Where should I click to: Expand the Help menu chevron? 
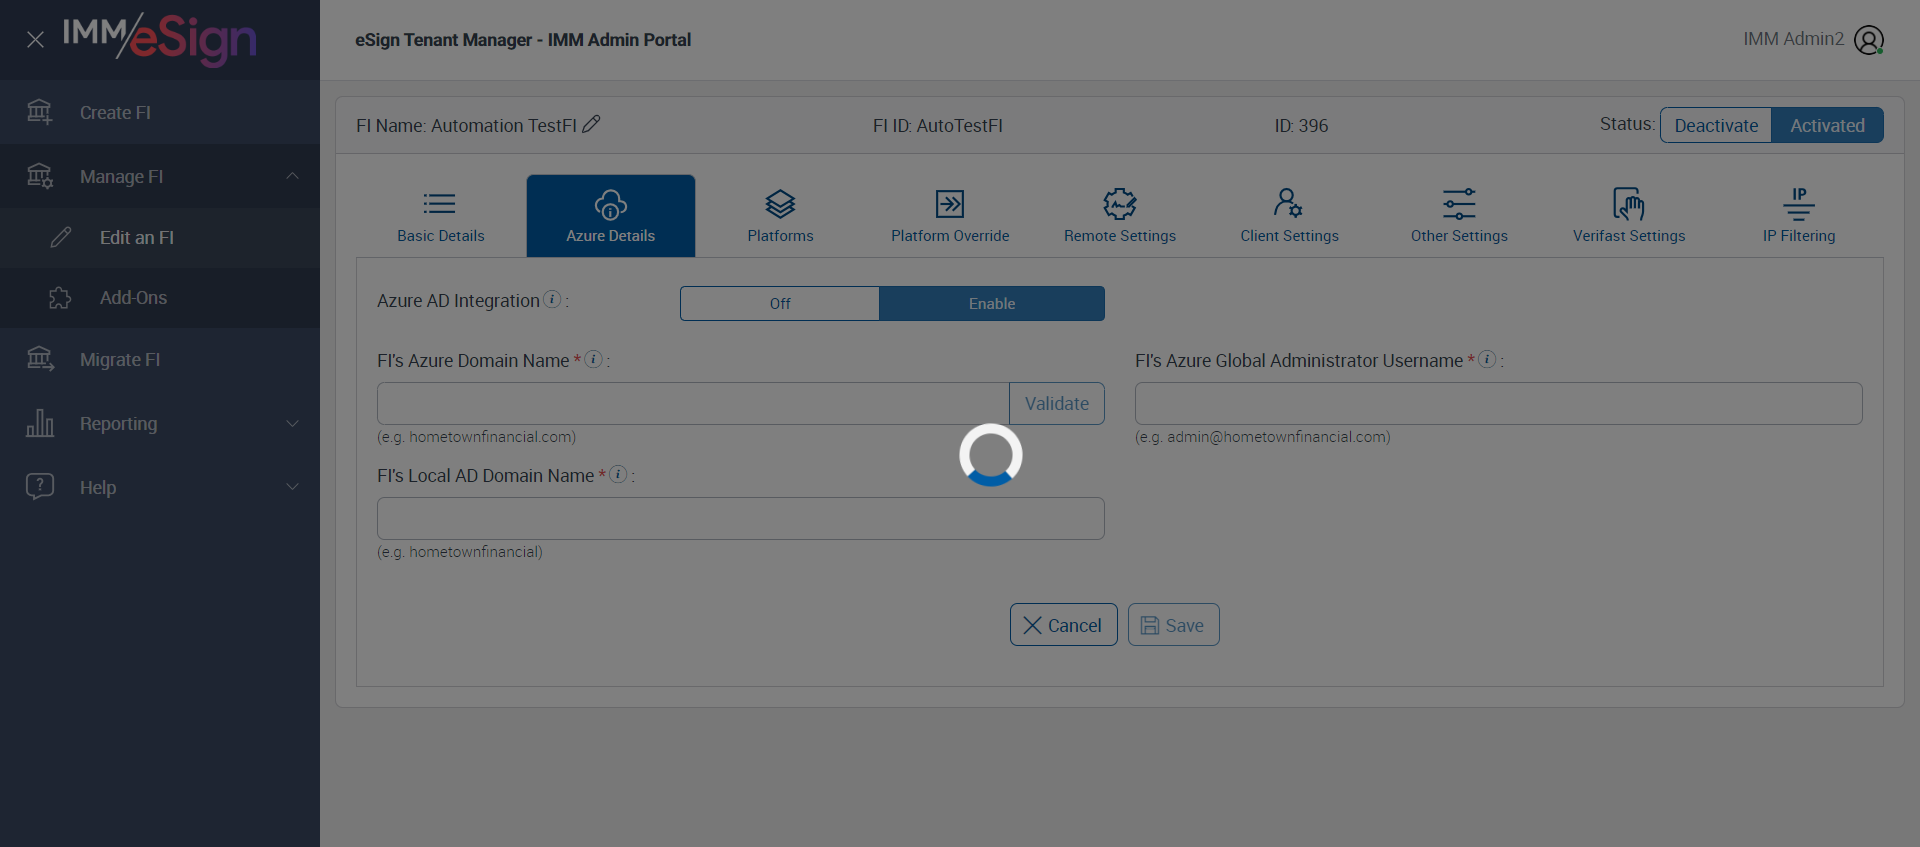tap(292, 487)
